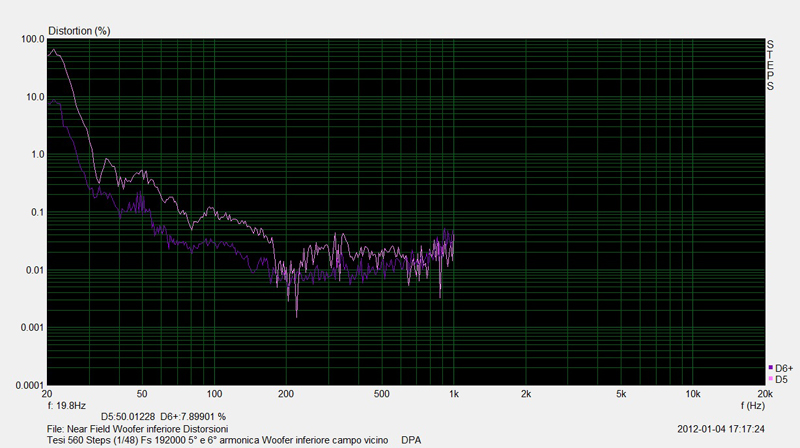Image resolution: width=800 pixels, height=448 pixels.
Task: Select the D6+ legend label
Action: 784,368
